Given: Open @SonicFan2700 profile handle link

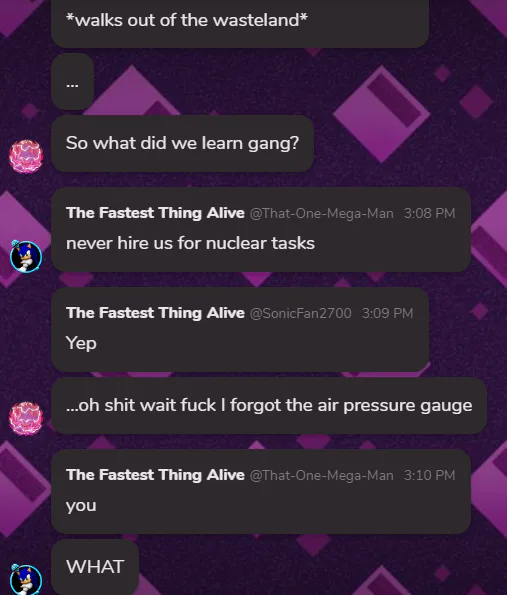Looking at the screenshot, I should pos(300,313).
